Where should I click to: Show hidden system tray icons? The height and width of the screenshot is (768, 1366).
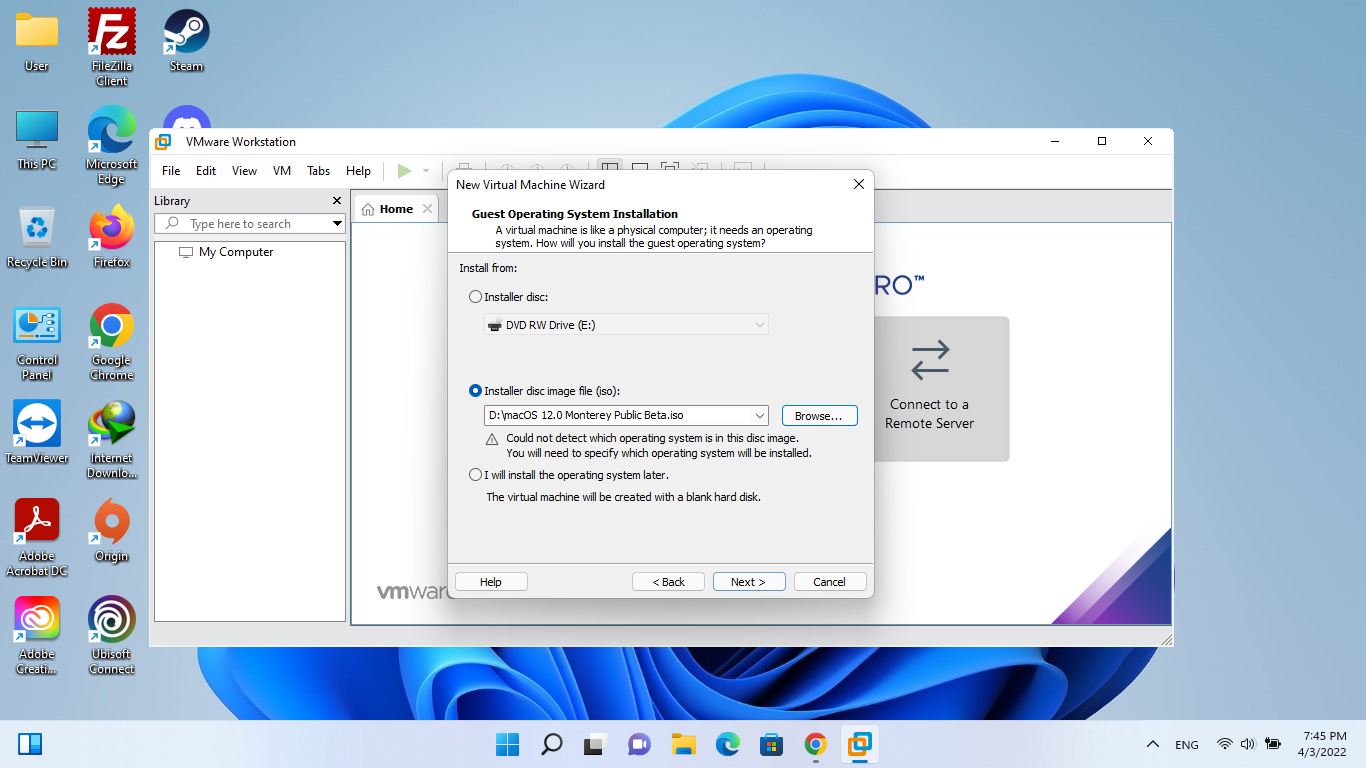coord(1153,744)
